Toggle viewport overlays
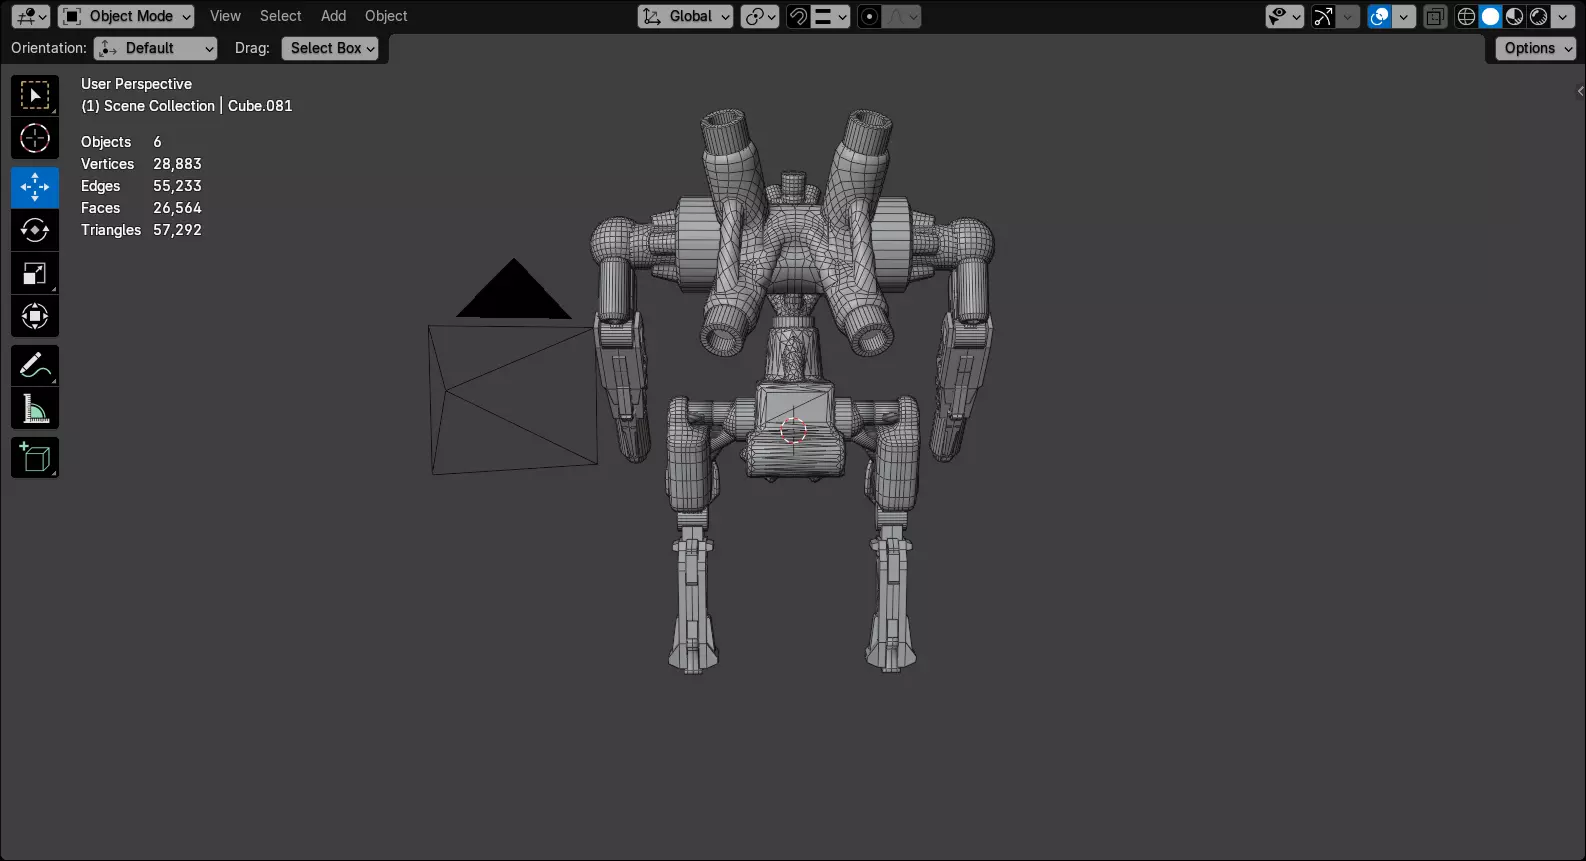1586x861 pixels. click(x=1379, y=16)
